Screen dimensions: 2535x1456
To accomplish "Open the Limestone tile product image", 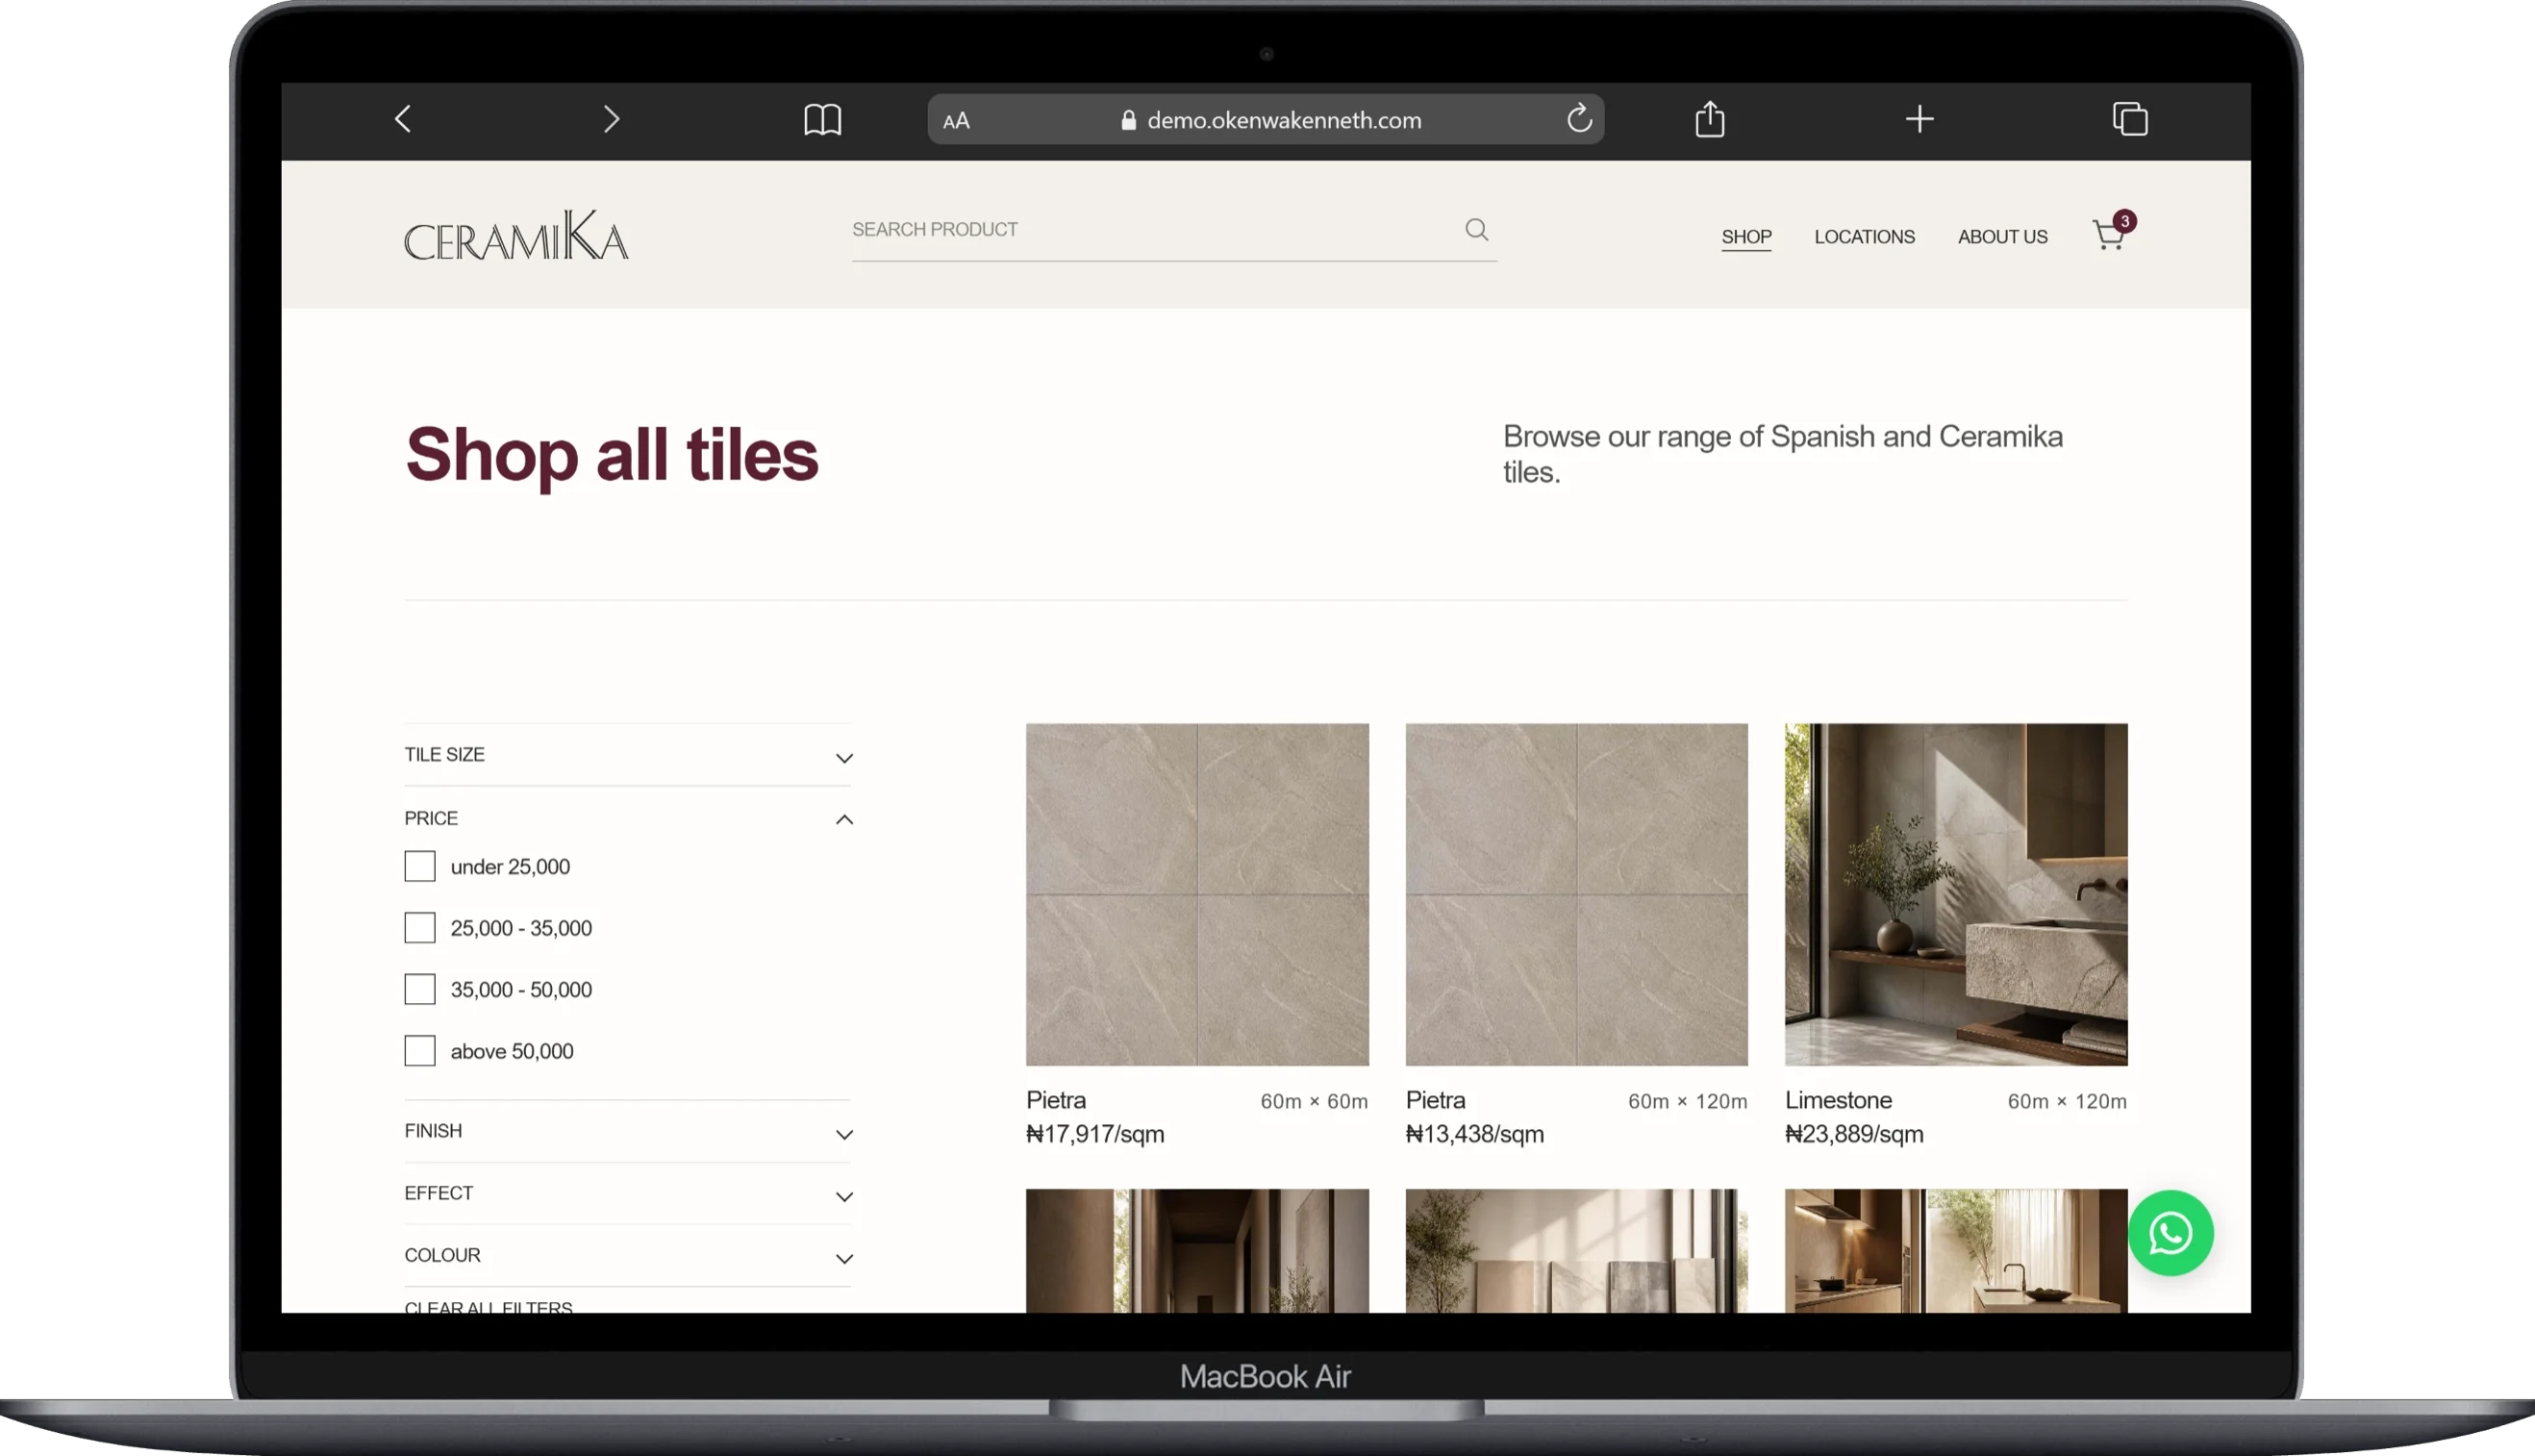I will coord(1955,894).
